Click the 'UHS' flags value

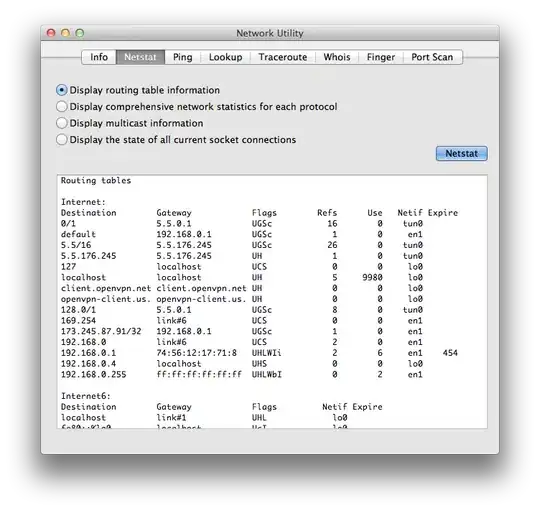(x=259, y=364)
